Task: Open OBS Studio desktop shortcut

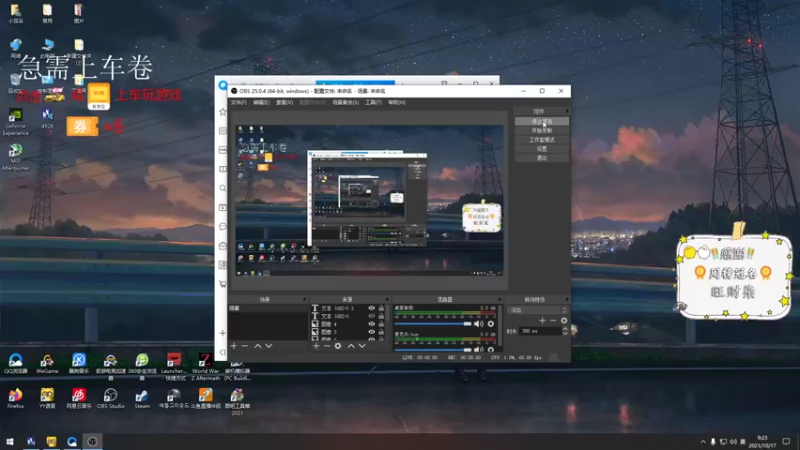Action: click(110, 398)
